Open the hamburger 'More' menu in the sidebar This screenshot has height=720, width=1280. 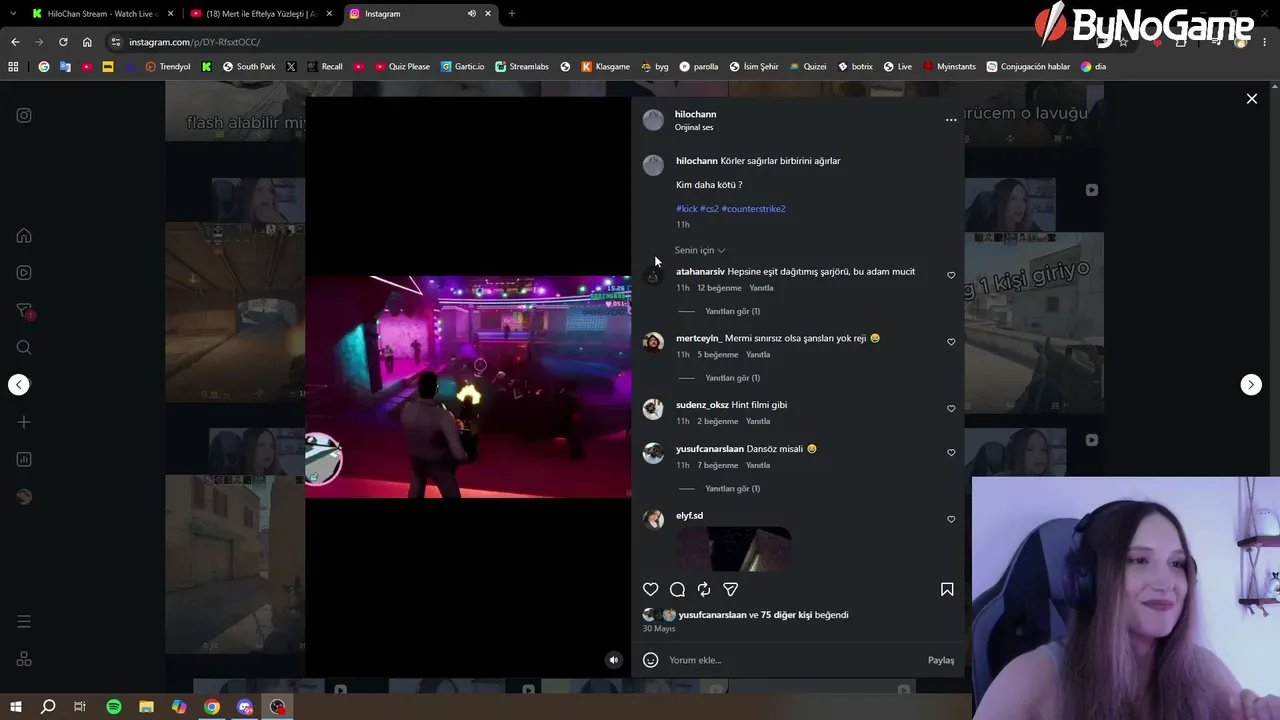click(24, 622)
